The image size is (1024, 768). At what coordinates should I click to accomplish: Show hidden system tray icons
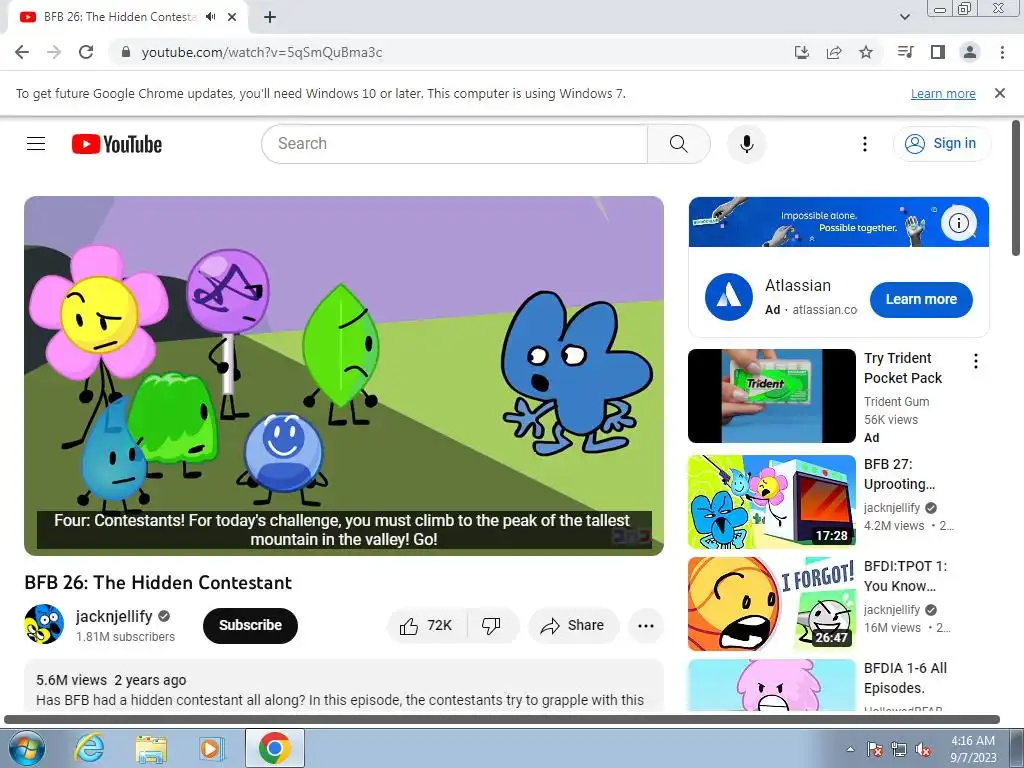tap(850, 749)
